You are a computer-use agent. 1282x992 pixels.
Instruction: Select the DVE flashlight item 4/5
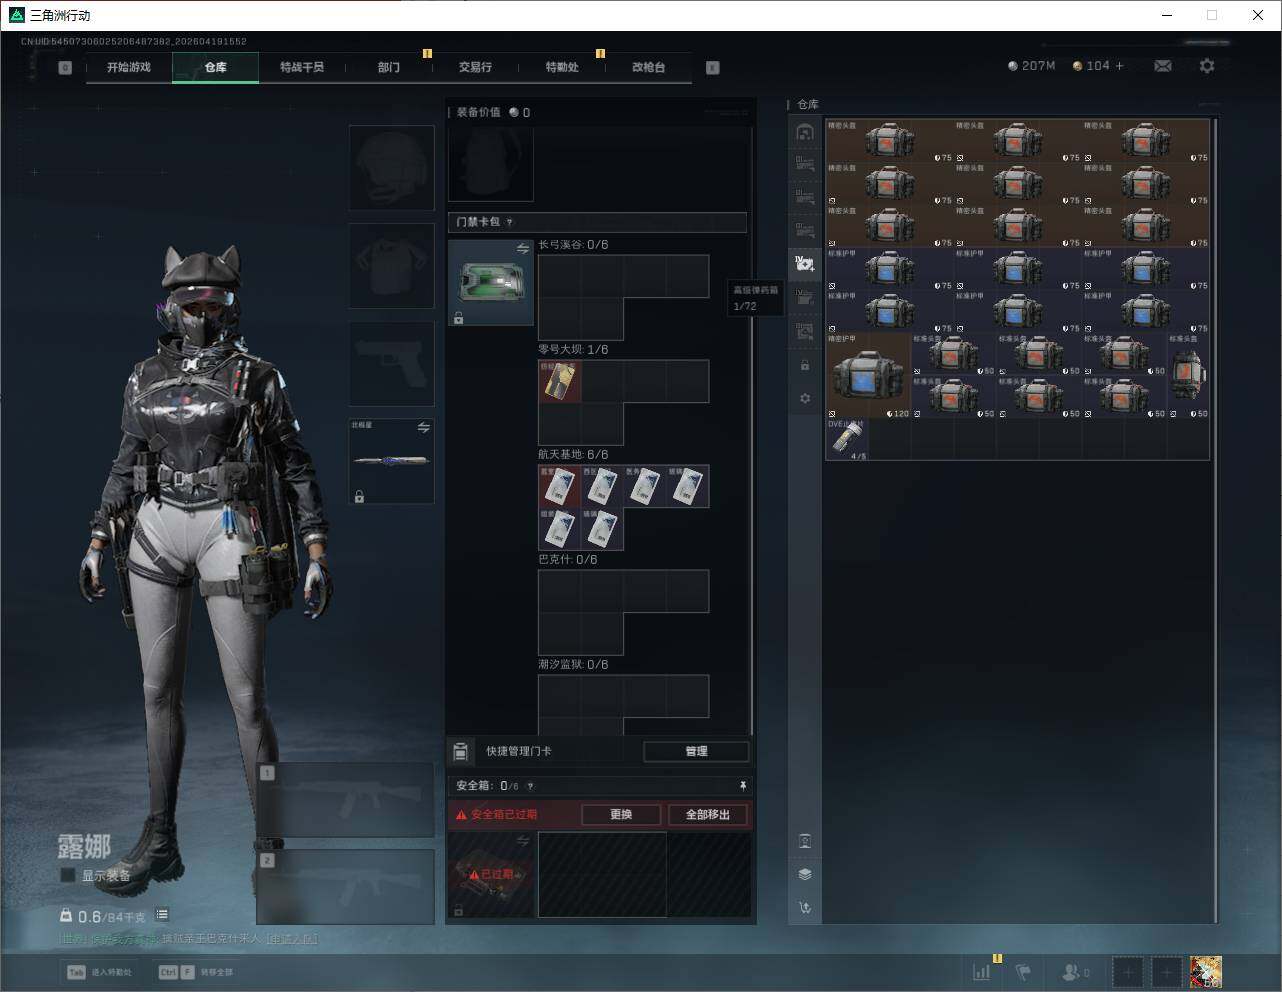click(x=847, y=439)
